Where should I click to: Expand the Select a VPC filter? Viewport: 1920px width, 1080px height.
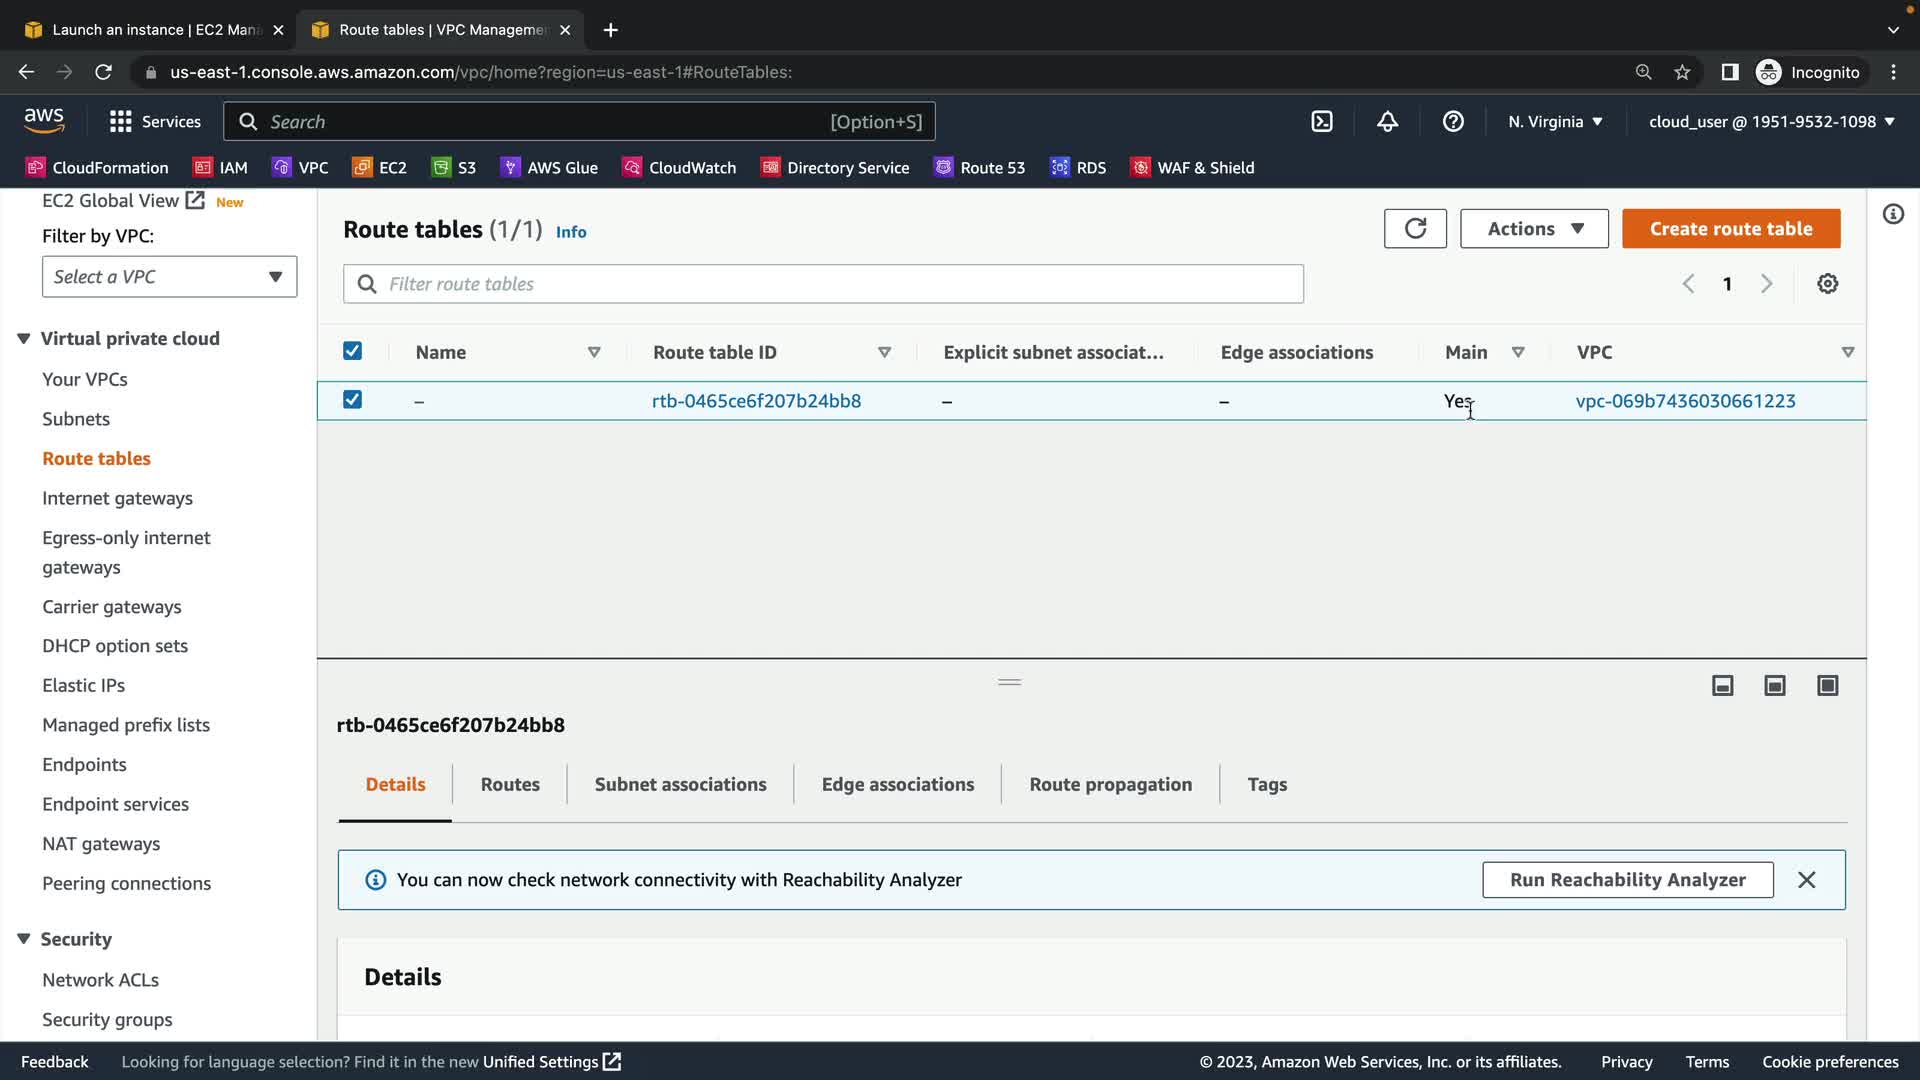pos(169,277)
